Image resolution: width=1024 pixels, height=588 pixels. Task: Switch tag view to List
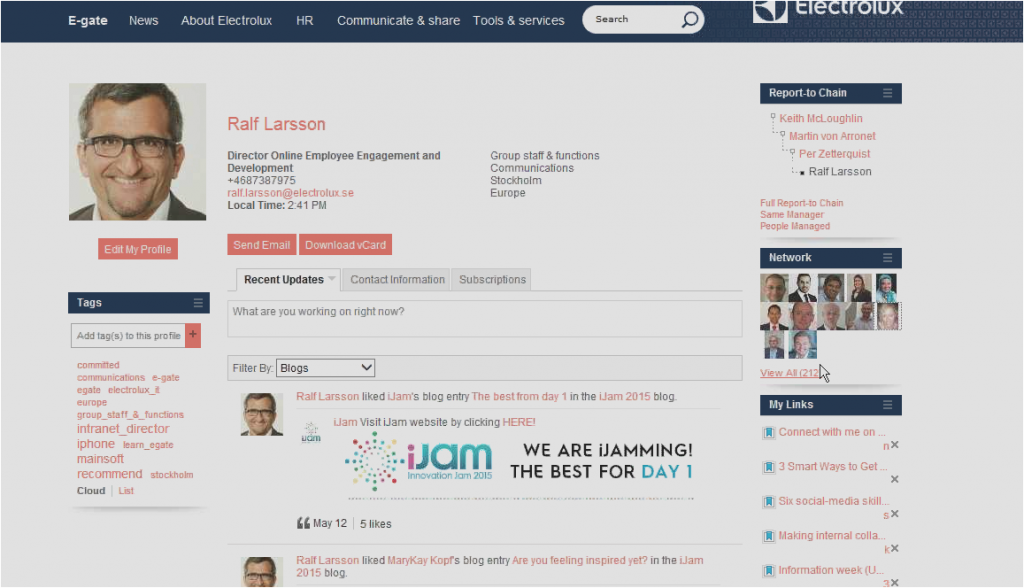[126, 491]
